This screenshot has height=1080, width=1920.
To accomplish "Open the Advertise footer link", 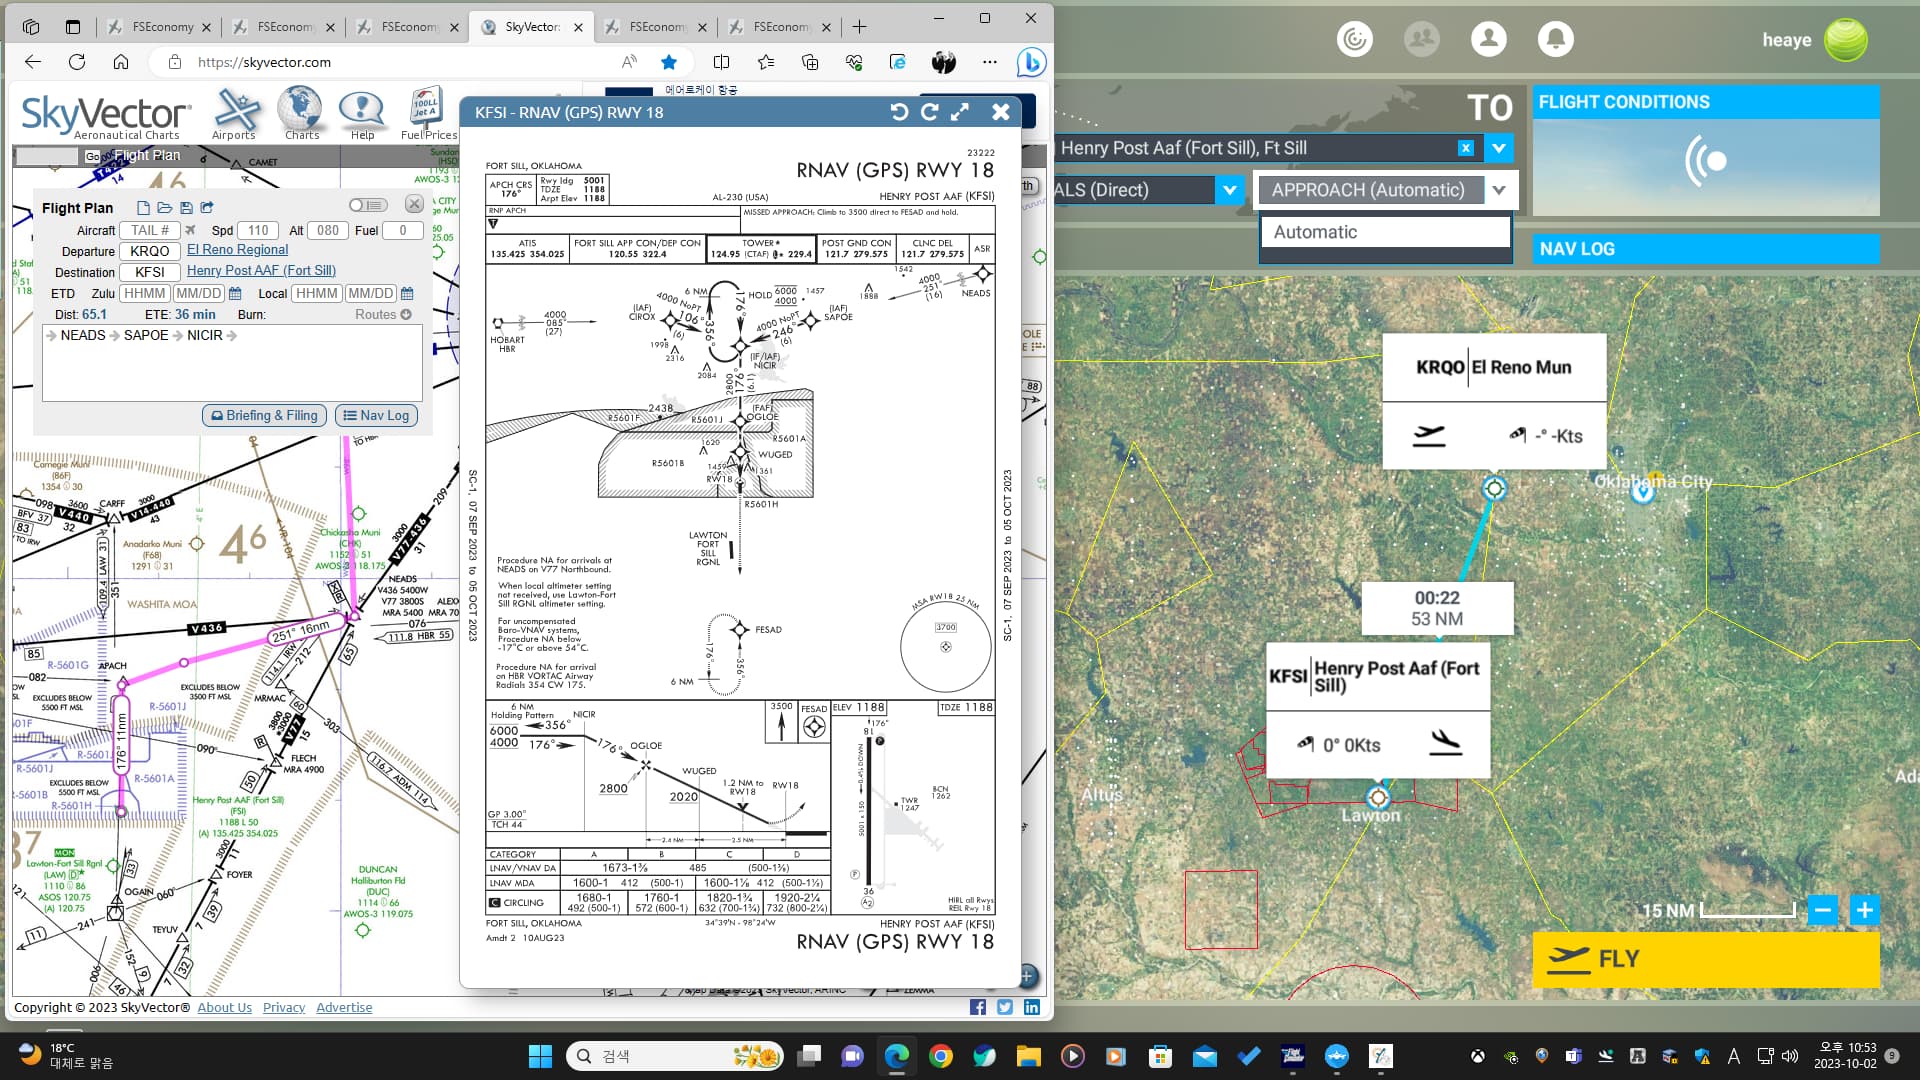I will 344,1007.
